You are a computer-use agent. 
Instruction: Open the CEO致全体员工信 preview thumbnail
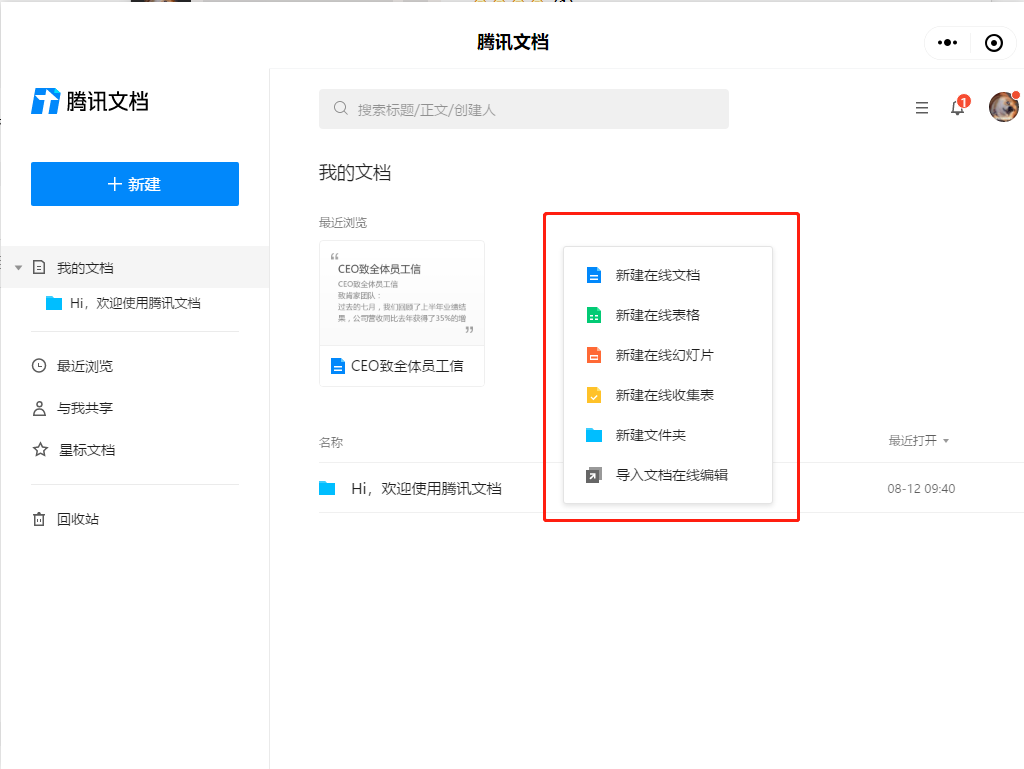point(402,293)
